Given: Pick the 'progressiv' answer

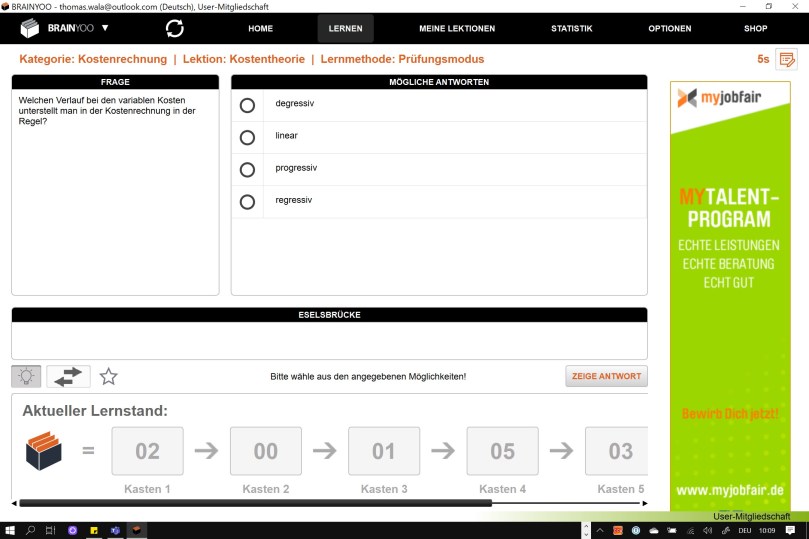Looking at the screenshot, I should tap(247, 169).
